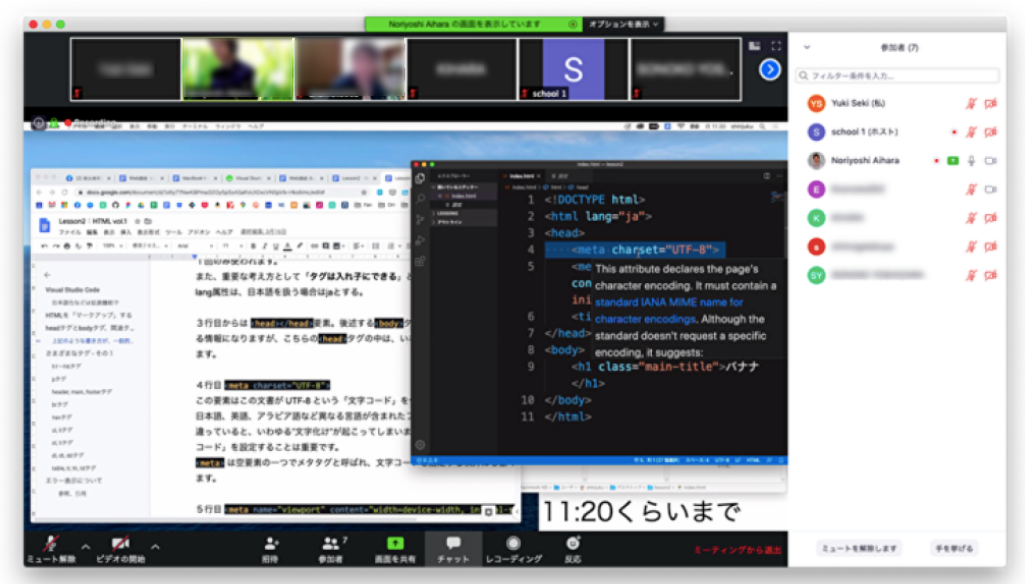Click the 手を挙げる raise hand button

tap(952, 548)
